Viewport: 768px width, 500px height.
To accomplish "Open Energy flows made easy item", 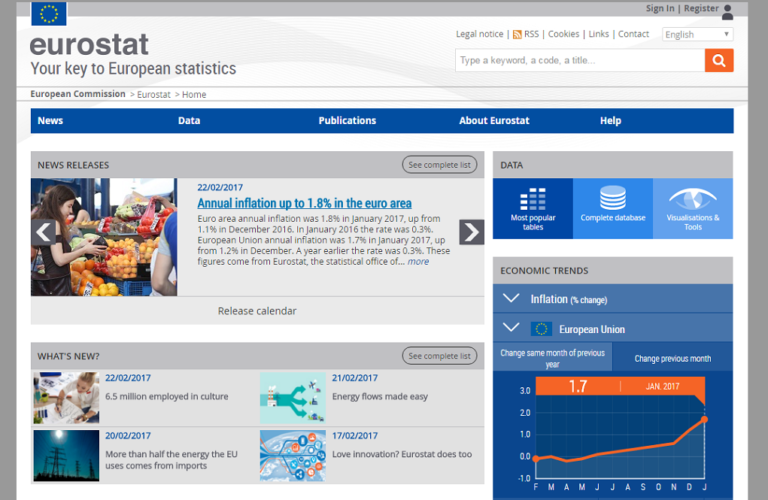I will click(380, 397).
